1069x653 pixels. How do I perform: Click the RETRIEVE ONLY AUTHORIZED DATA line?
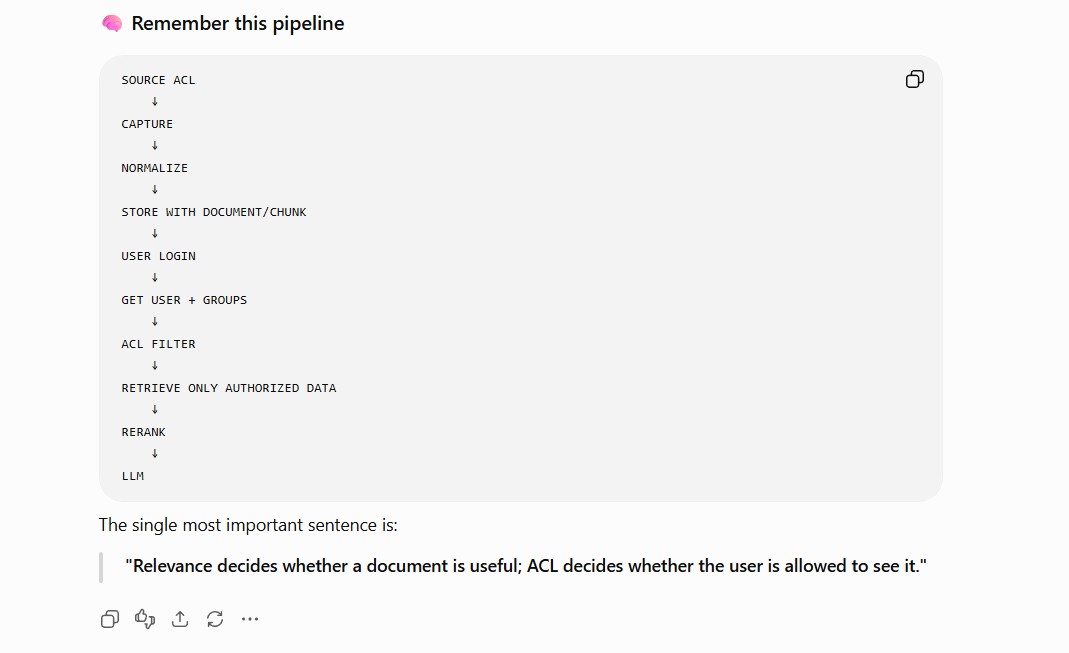pos(229,388)
